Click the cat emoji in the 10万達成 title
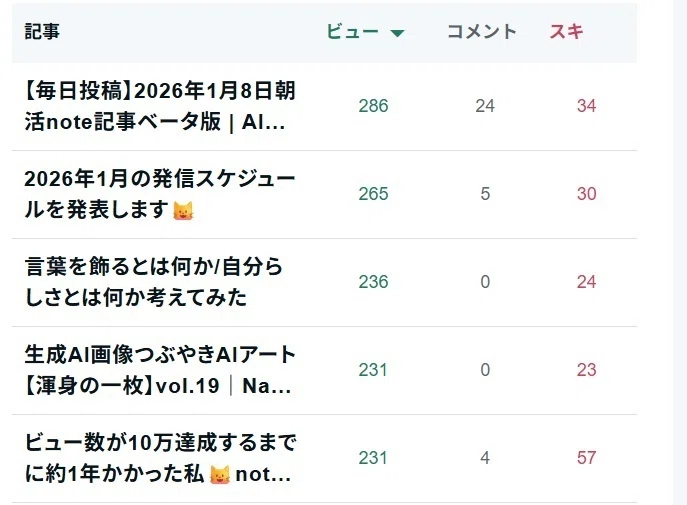 [220, 474]
